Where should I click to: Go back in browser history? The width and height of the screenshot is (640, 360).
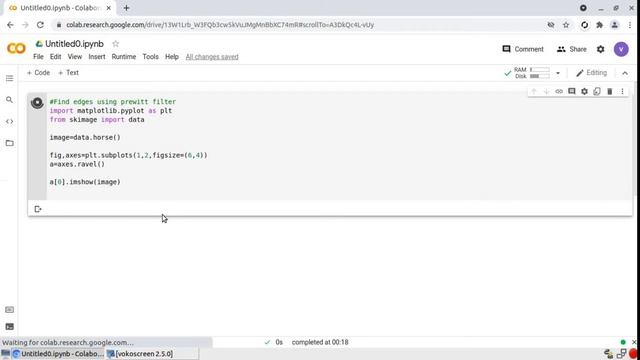pos(10,25)
